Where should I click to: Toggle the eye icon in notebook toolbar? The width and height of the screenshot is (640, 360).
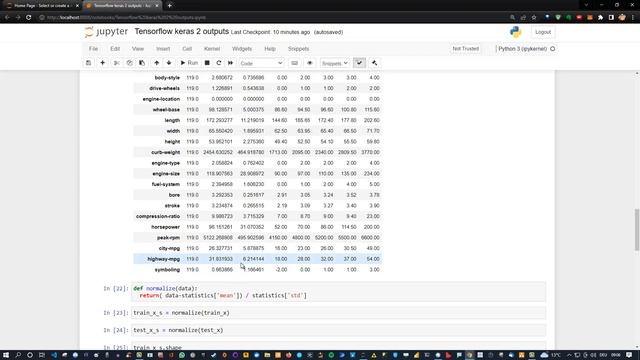click(x=310, y=63)
